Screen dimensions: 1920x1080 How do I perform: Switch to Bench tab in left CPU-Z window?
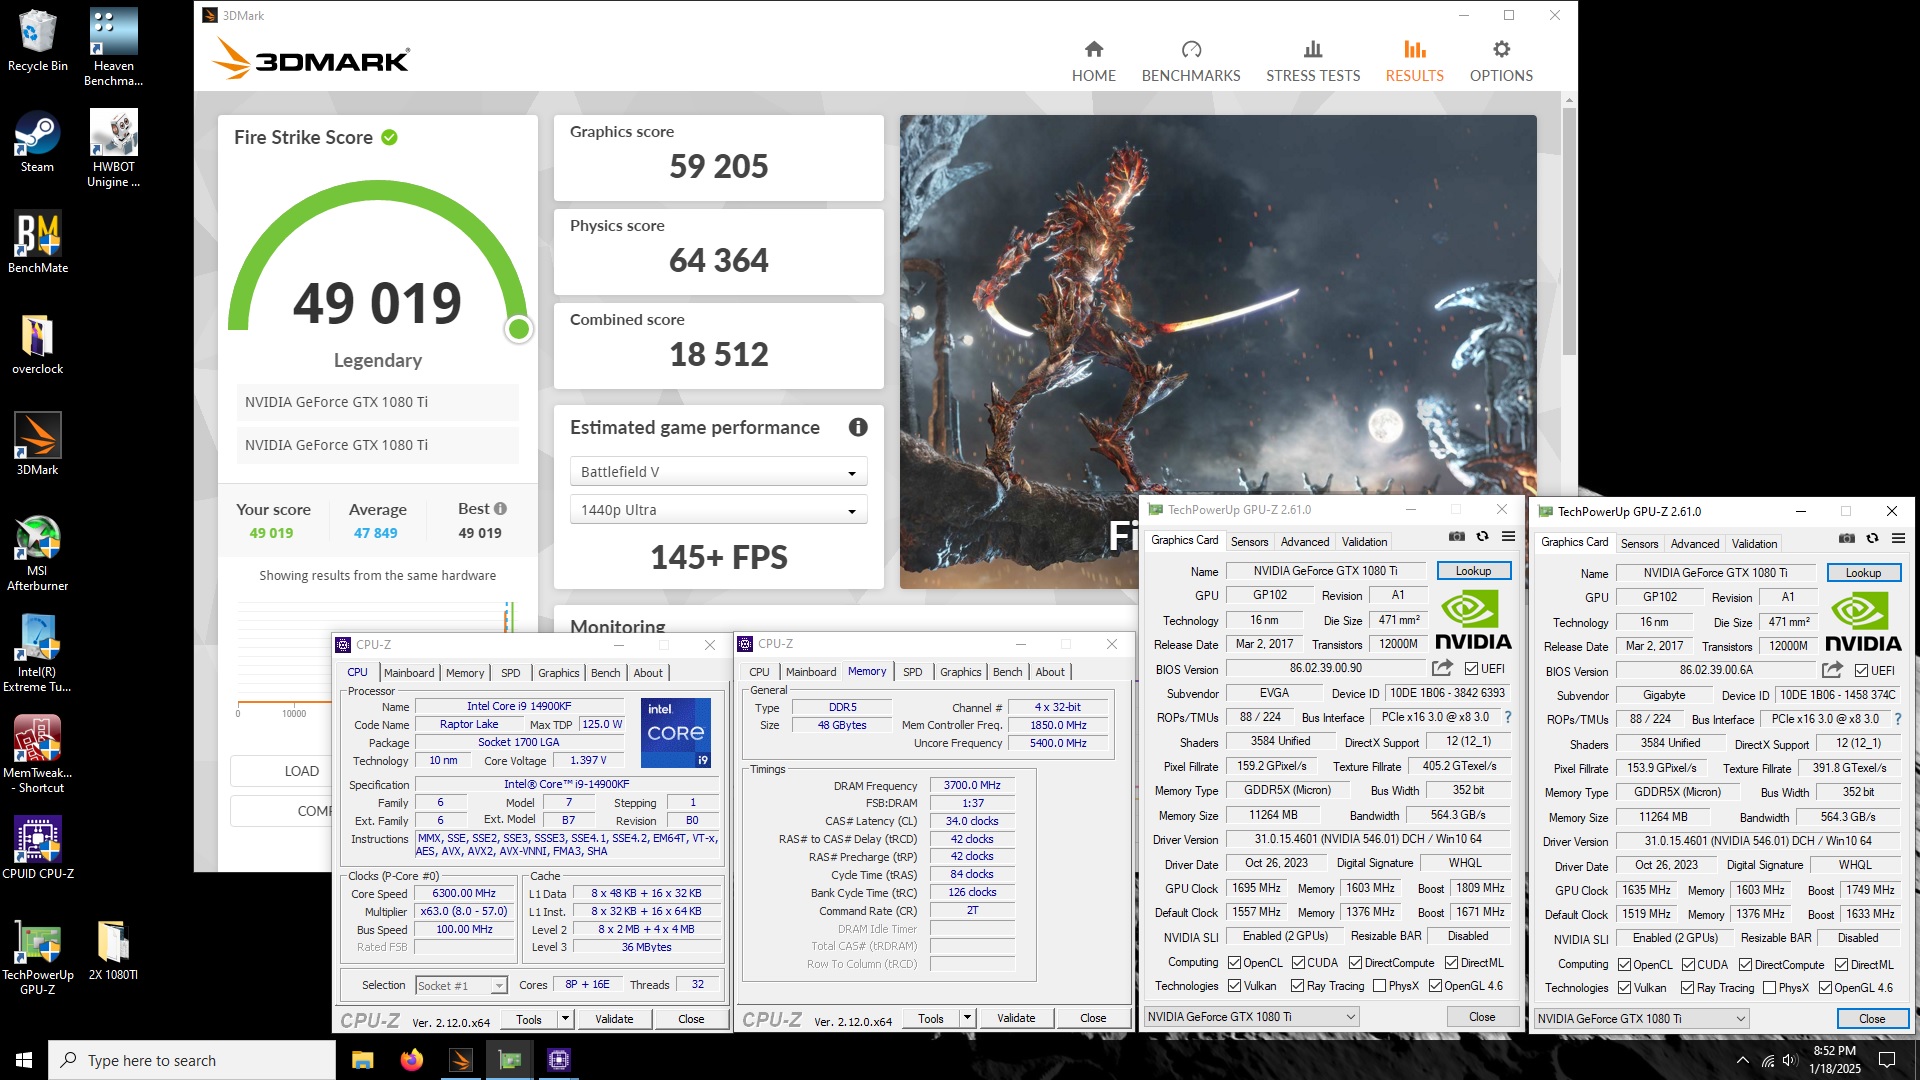pos(605,673)
